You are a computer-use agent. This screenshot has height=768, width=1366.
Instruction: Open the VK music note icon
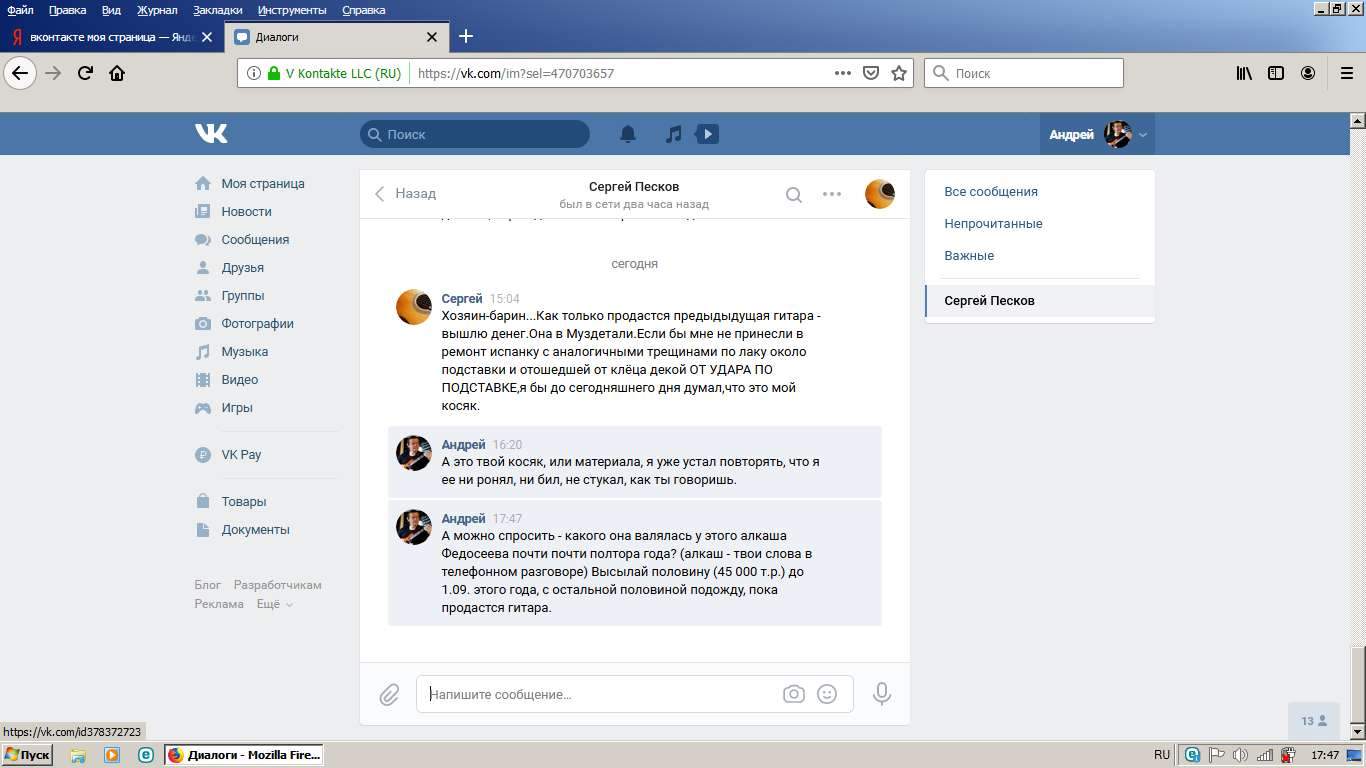coord(674,134)
